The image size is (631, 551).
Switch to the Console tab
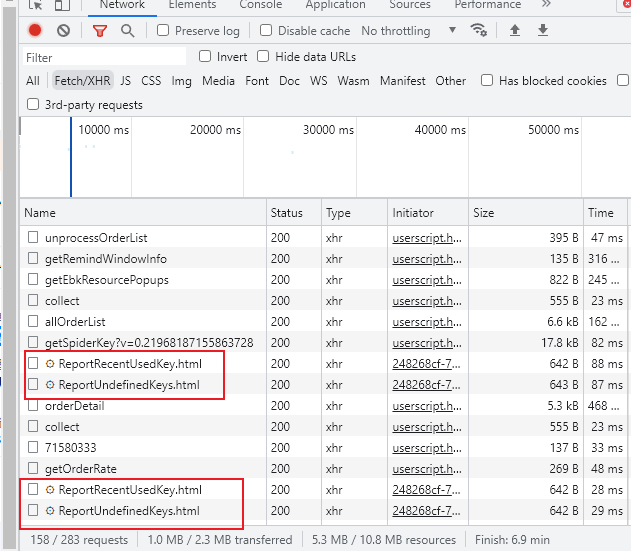click(x=260, y=5)
